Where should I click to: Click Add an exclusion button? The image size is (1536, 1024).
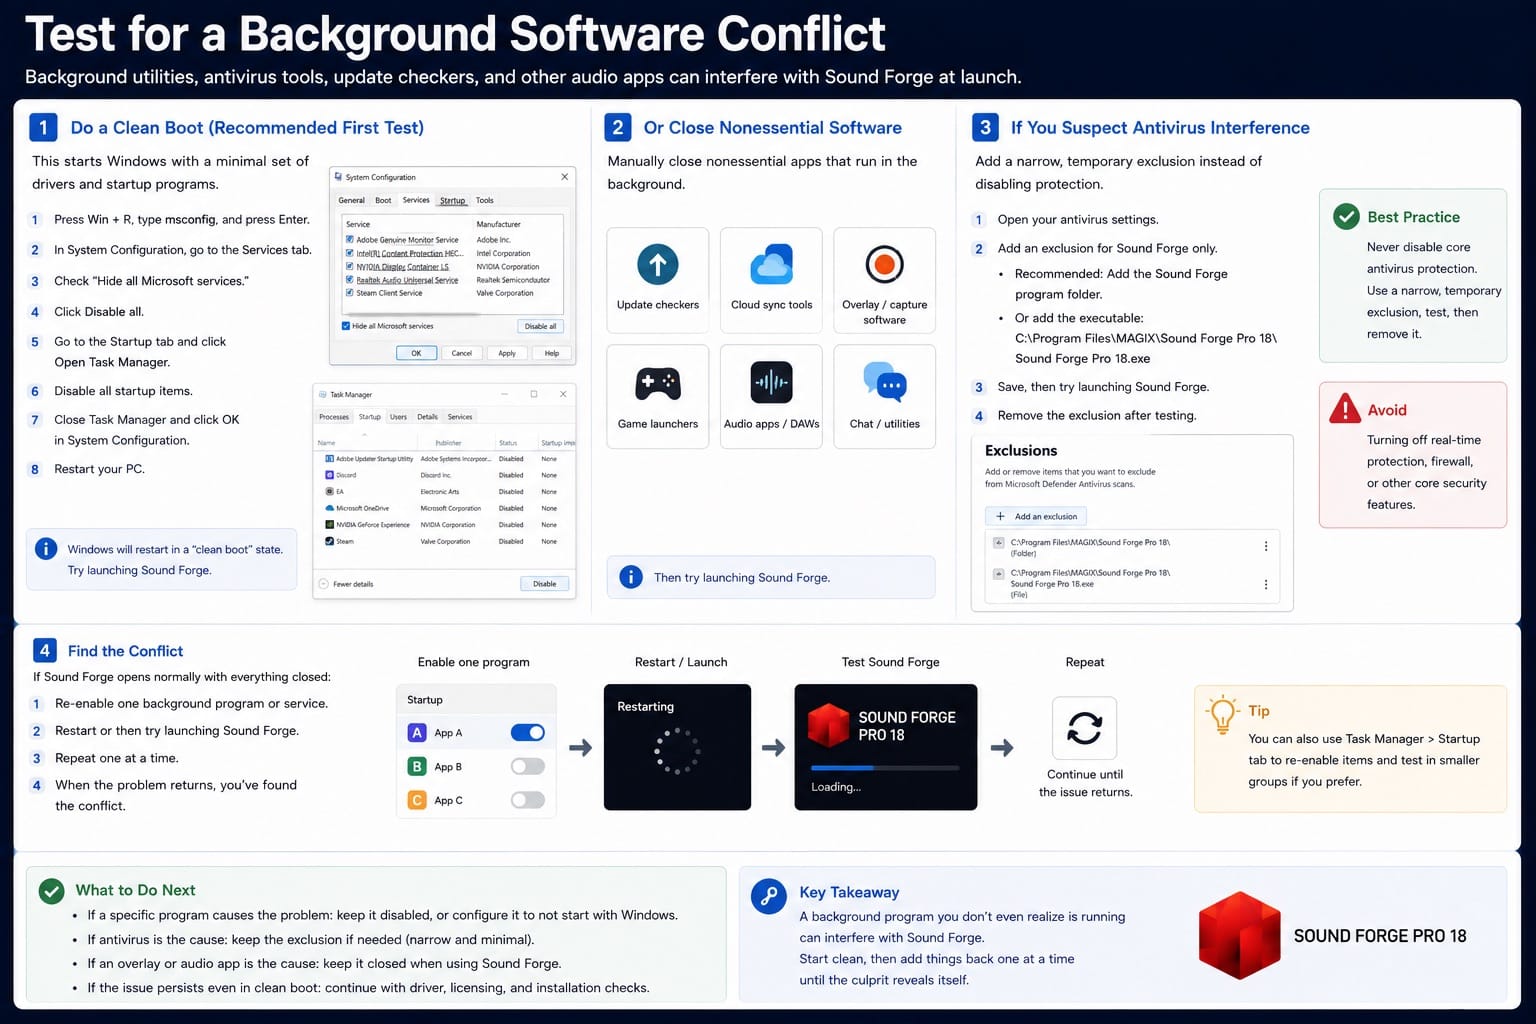pos(1036,516)
